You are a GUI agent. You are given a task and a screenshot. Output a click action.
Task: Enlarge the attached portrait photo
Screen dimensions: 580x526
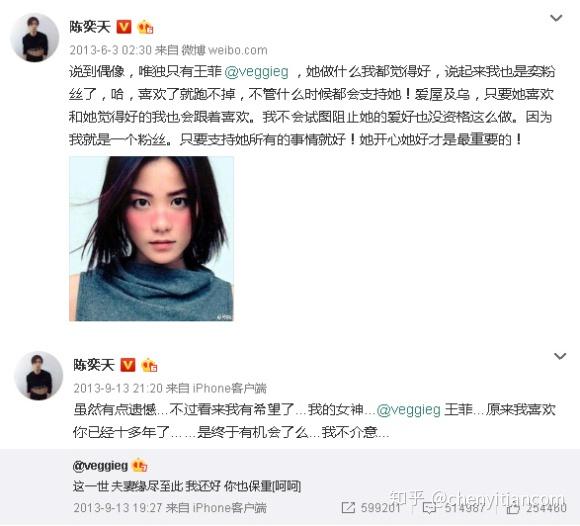click(x=151, y=239)
